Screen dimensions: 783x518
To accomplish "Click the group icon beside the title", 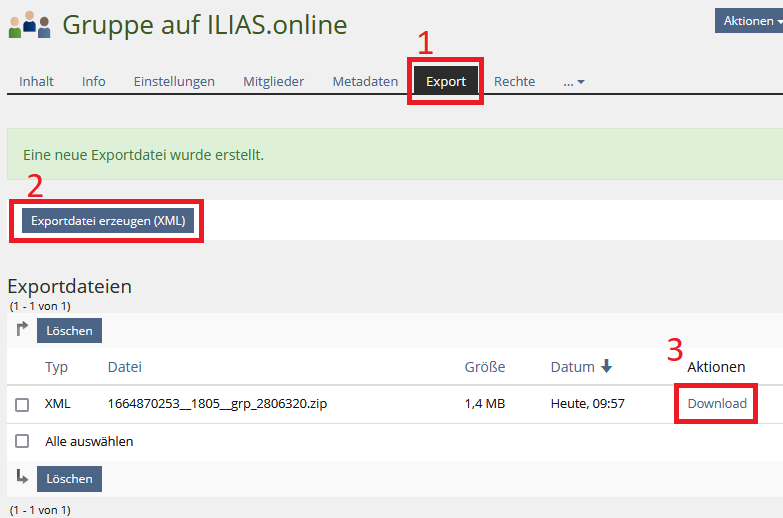I will click(29, 25).
